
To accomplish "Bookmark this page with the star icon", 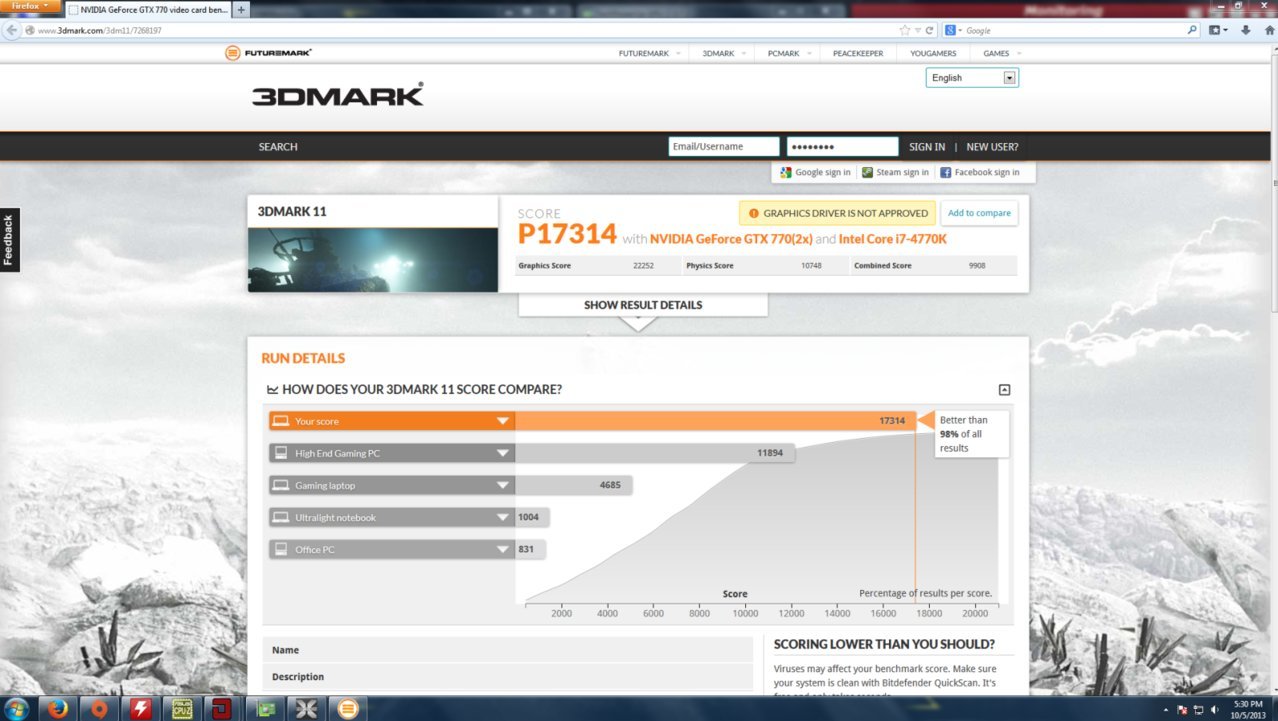I will click(x=905, y=30).
